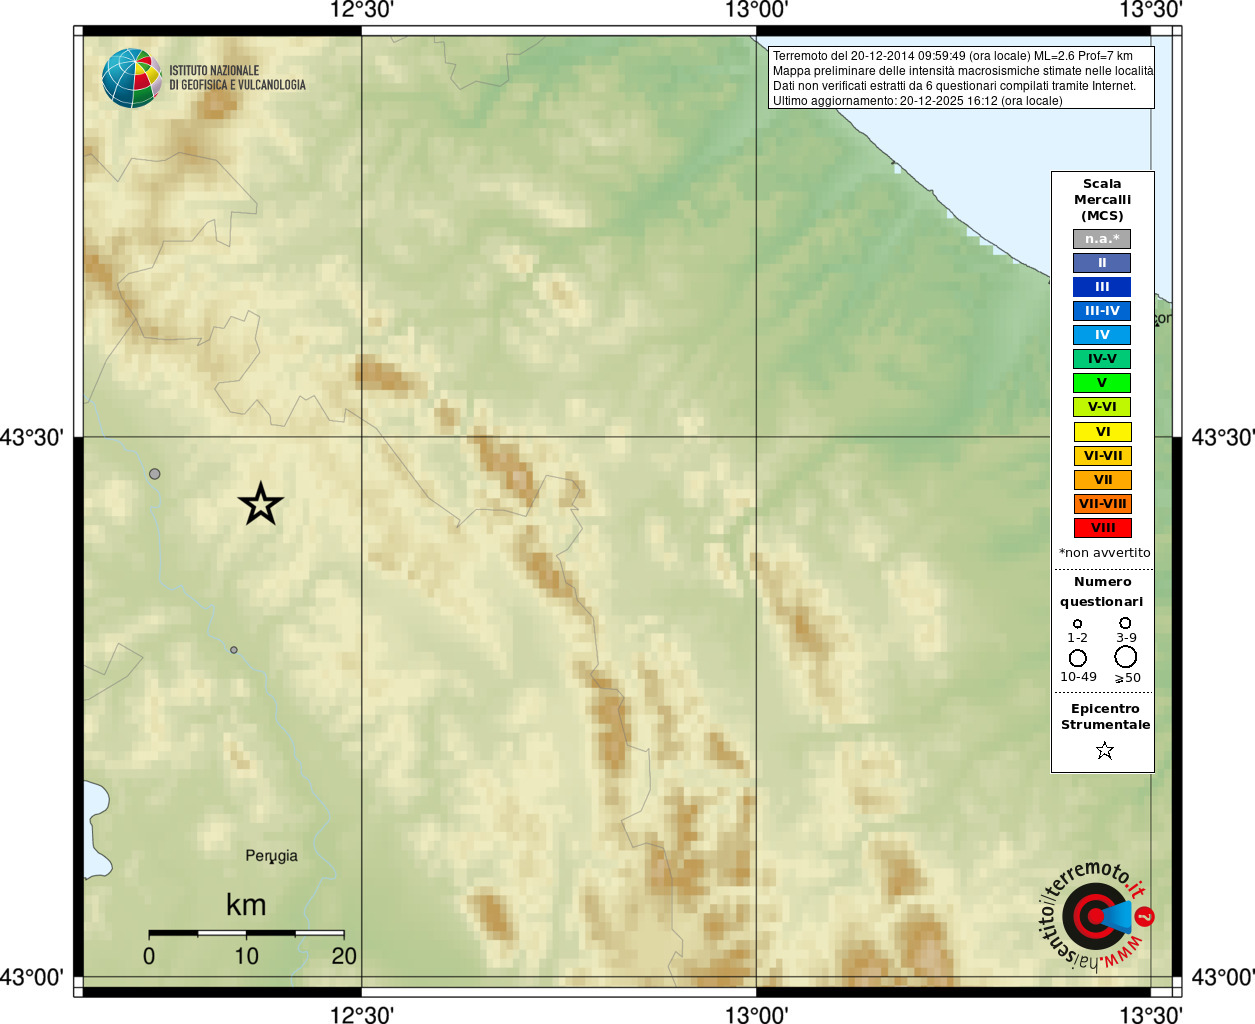Click the ≥50 questionnaires circle symbol
The width and height of the screenshot is (1255, 1024).
(1126, 657)
